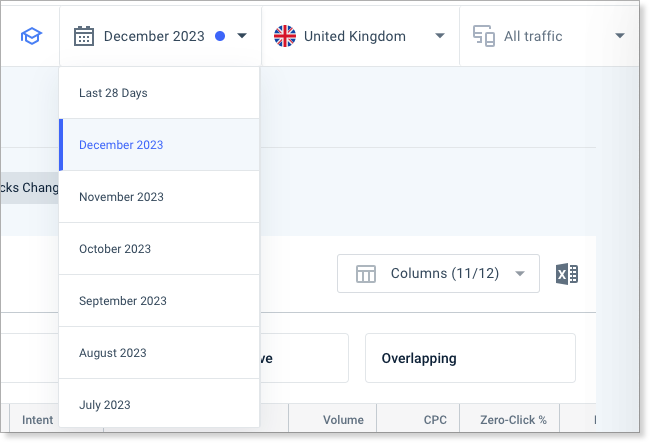Open the Columns (11/12) dropdown
Image resolution: width=650 pixels, height=443 pixels.
pos(438,274)
